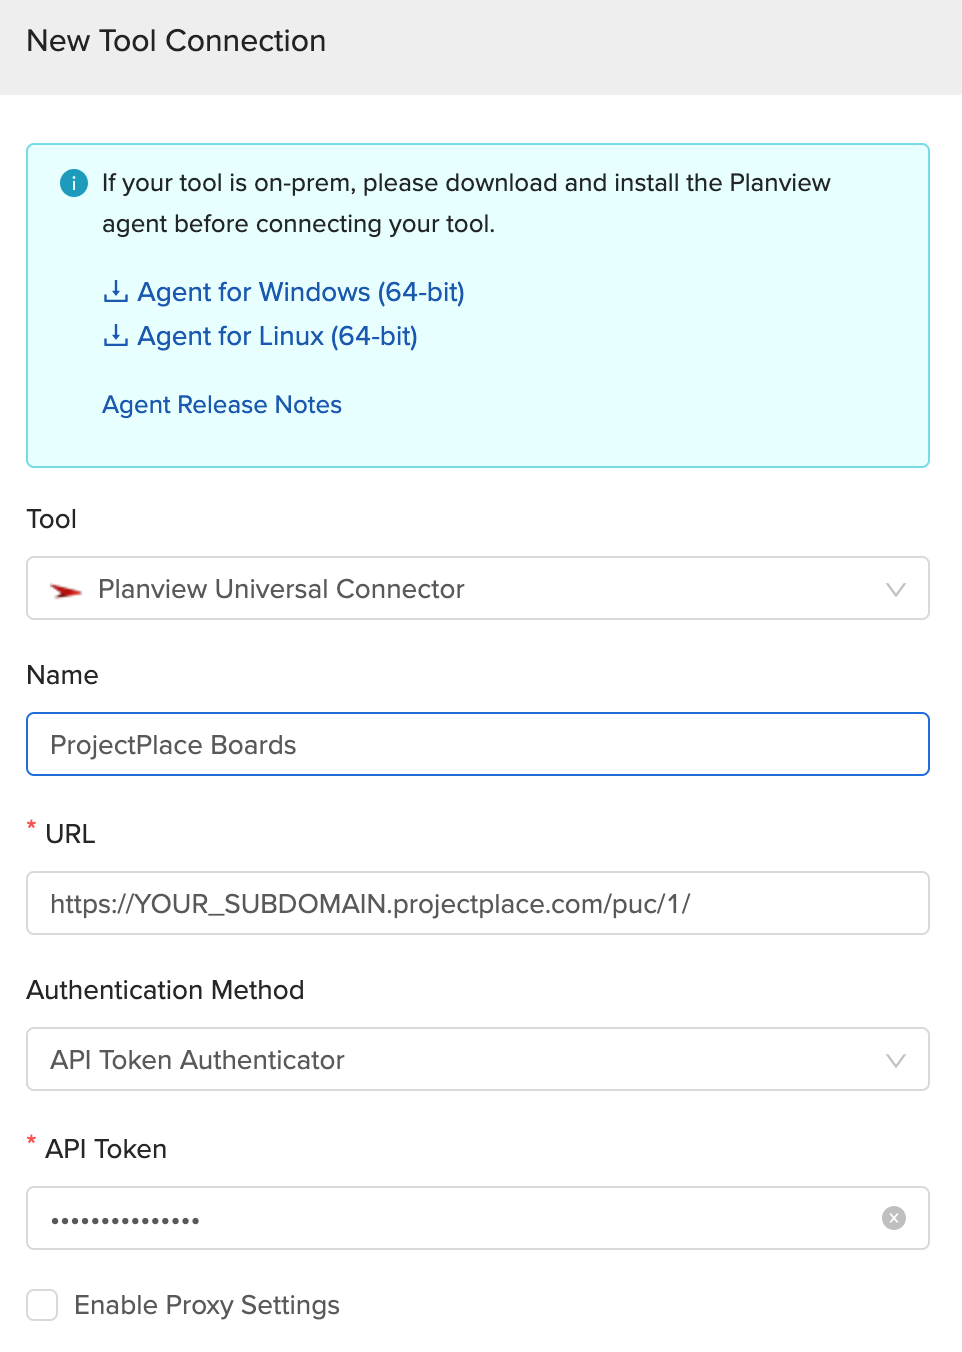Click the info icon in the banner

tap(73, 183)
